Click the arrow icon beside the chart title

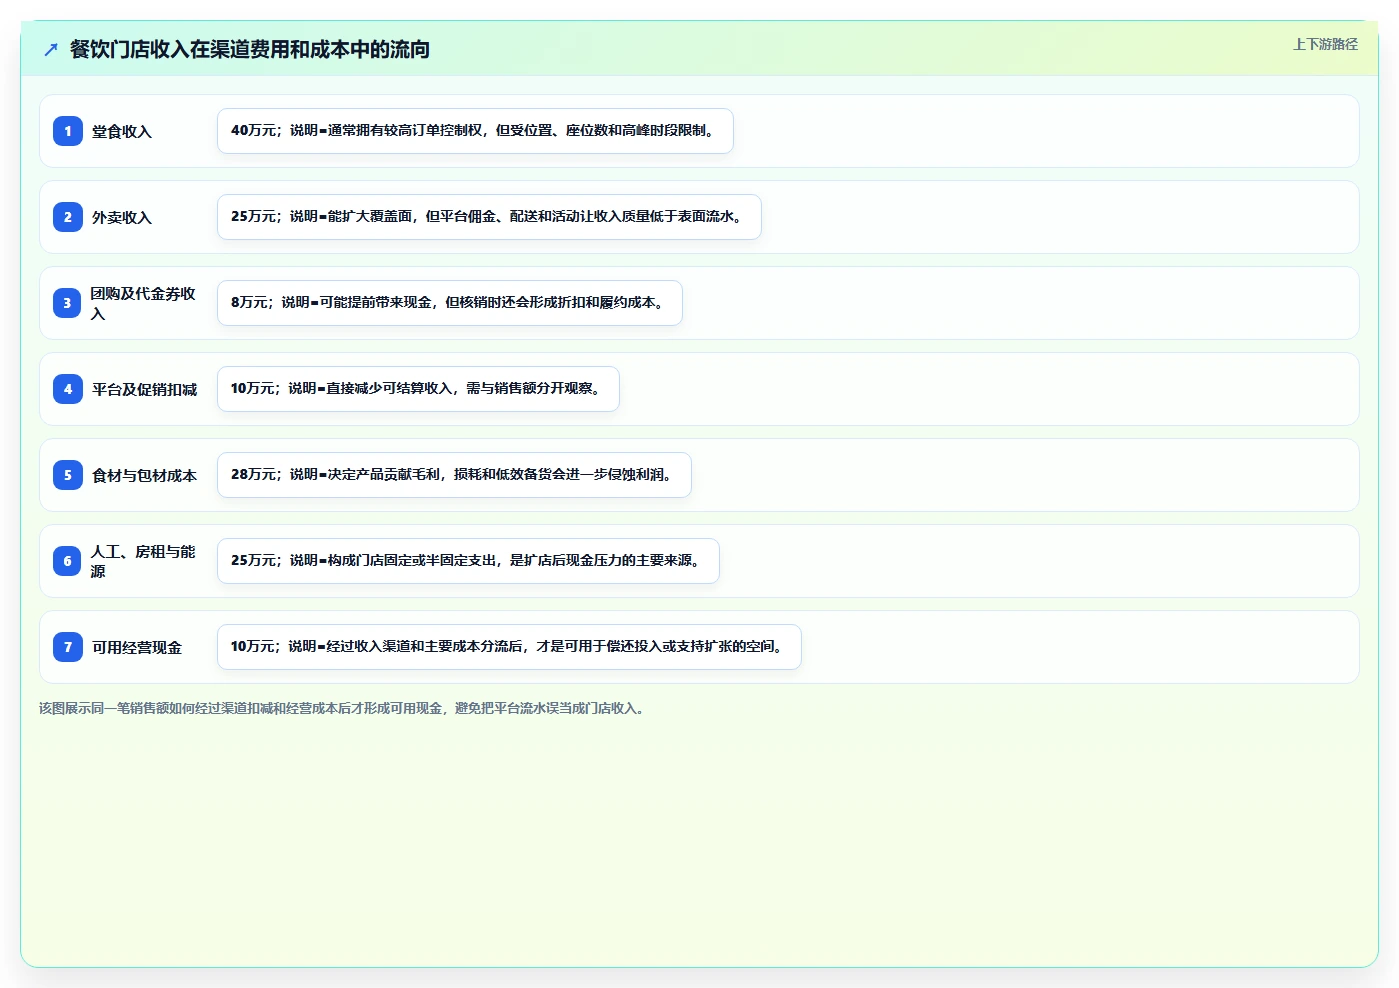(x=51, y=49)
